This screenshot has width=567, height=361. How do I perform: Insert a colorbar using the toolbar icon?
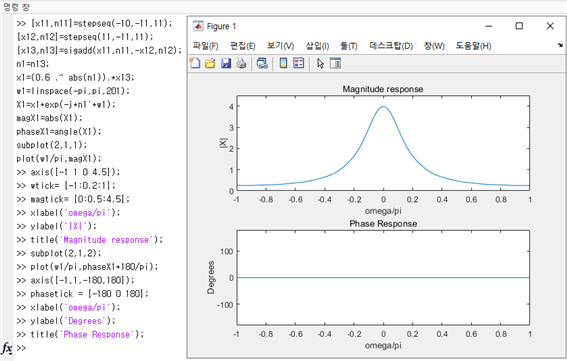pyautogui.click(x=284, y=64)
